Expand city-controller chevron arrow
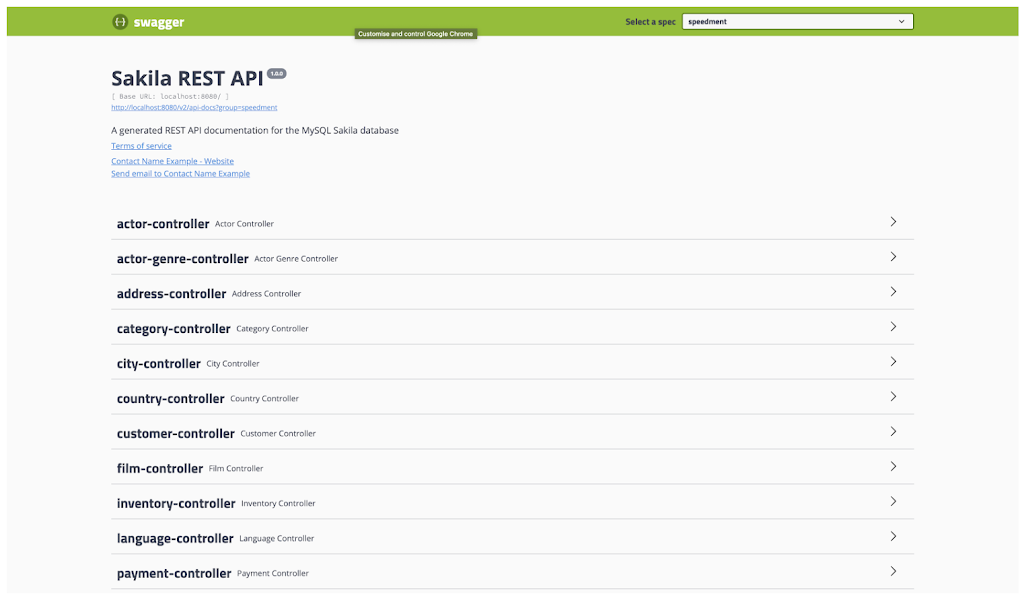 coord(893,362)
